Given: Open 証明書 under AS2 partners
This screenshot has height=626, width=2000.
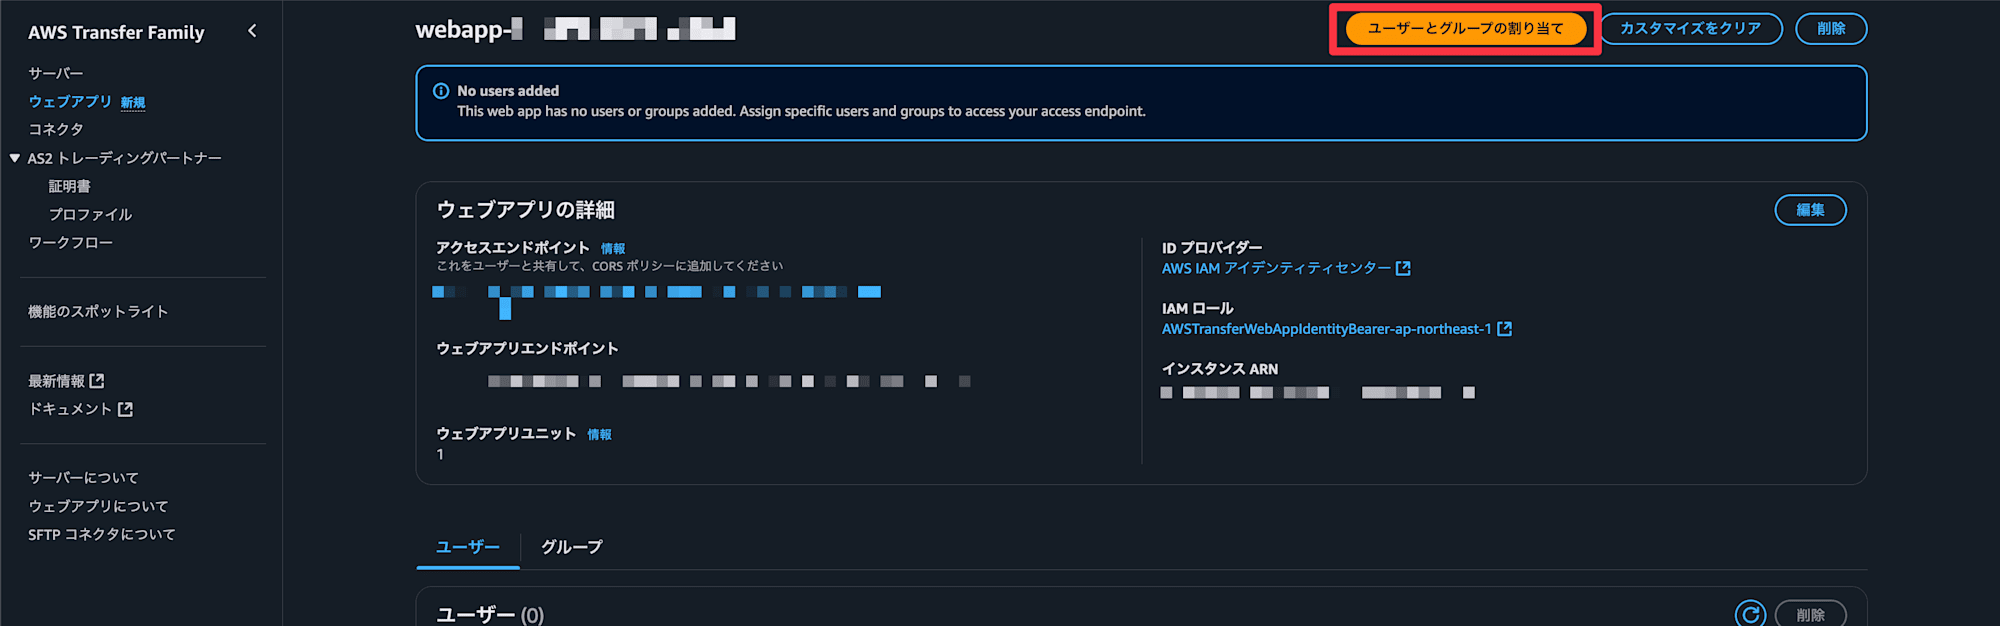Looking at the screenshot, I should pyautogui.click(x=70, y=186).
